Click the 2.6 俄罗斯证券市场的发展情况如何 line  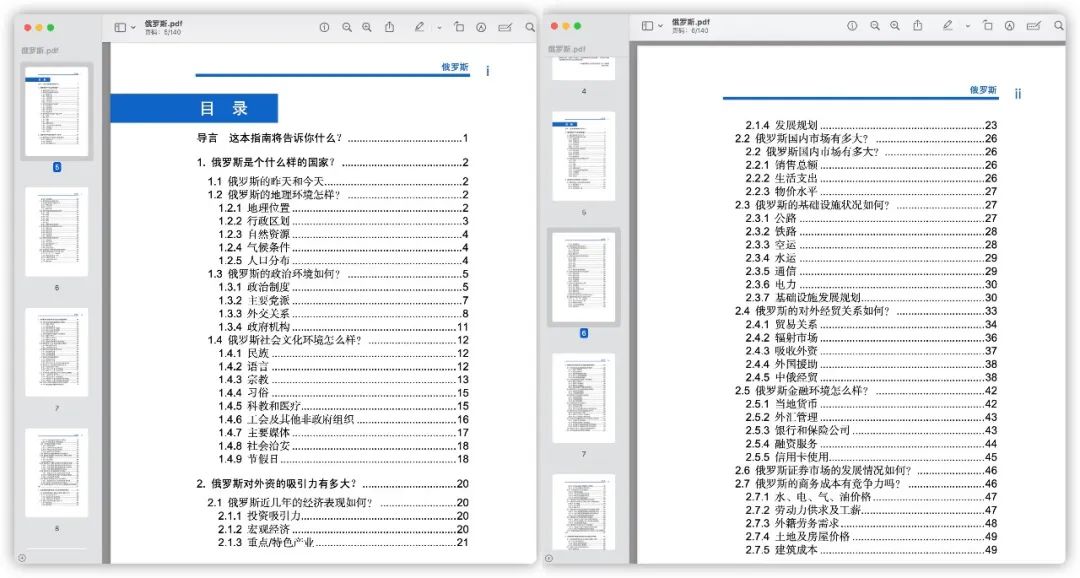pyautogui.click(x=866, y=471)
